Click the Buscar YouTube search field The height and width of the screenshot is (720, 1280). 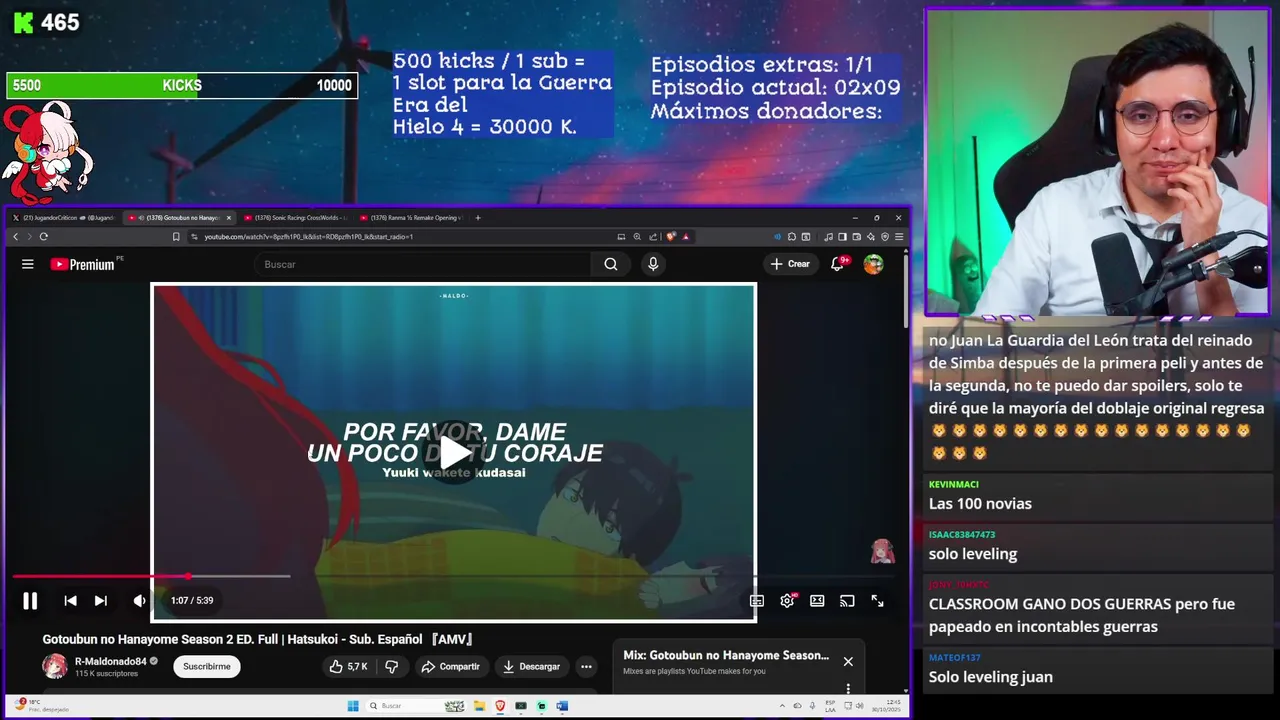click(x=422, y=264)
